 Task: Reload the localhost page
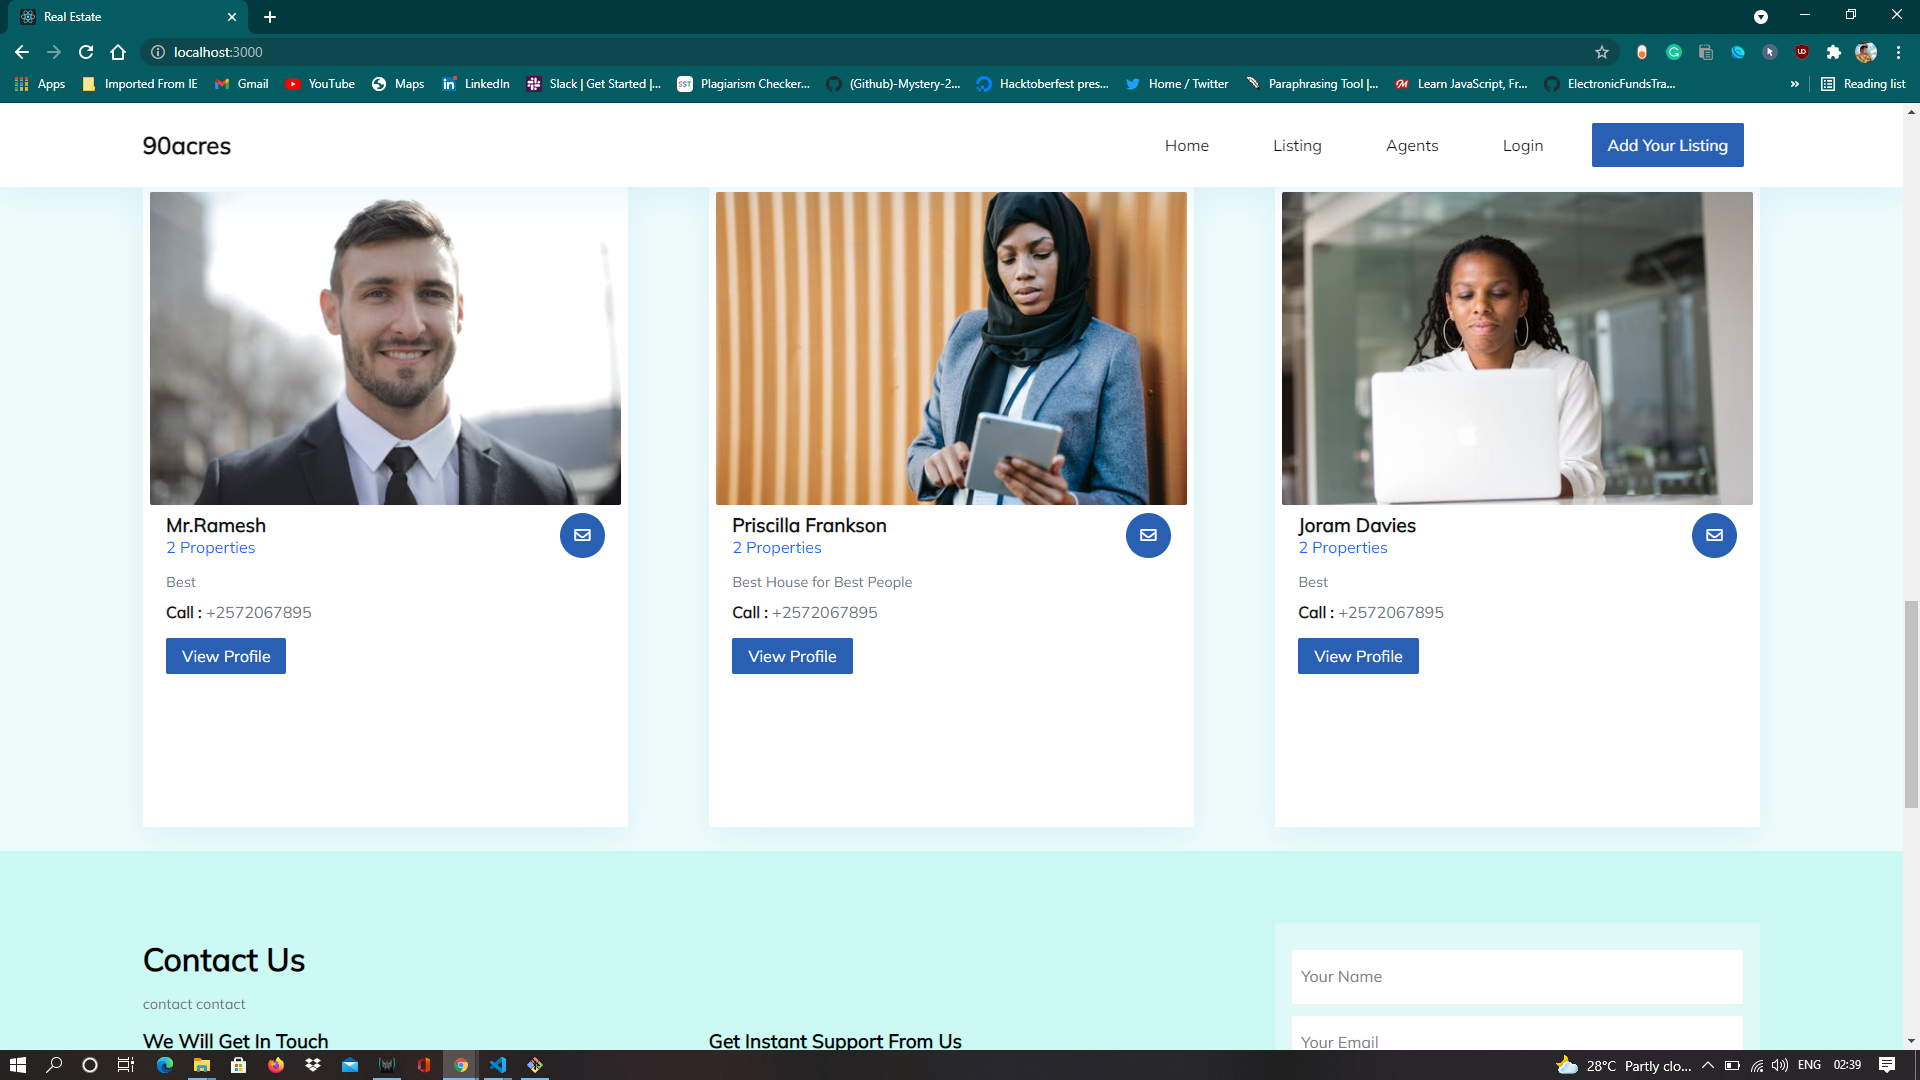click(86, 52)
